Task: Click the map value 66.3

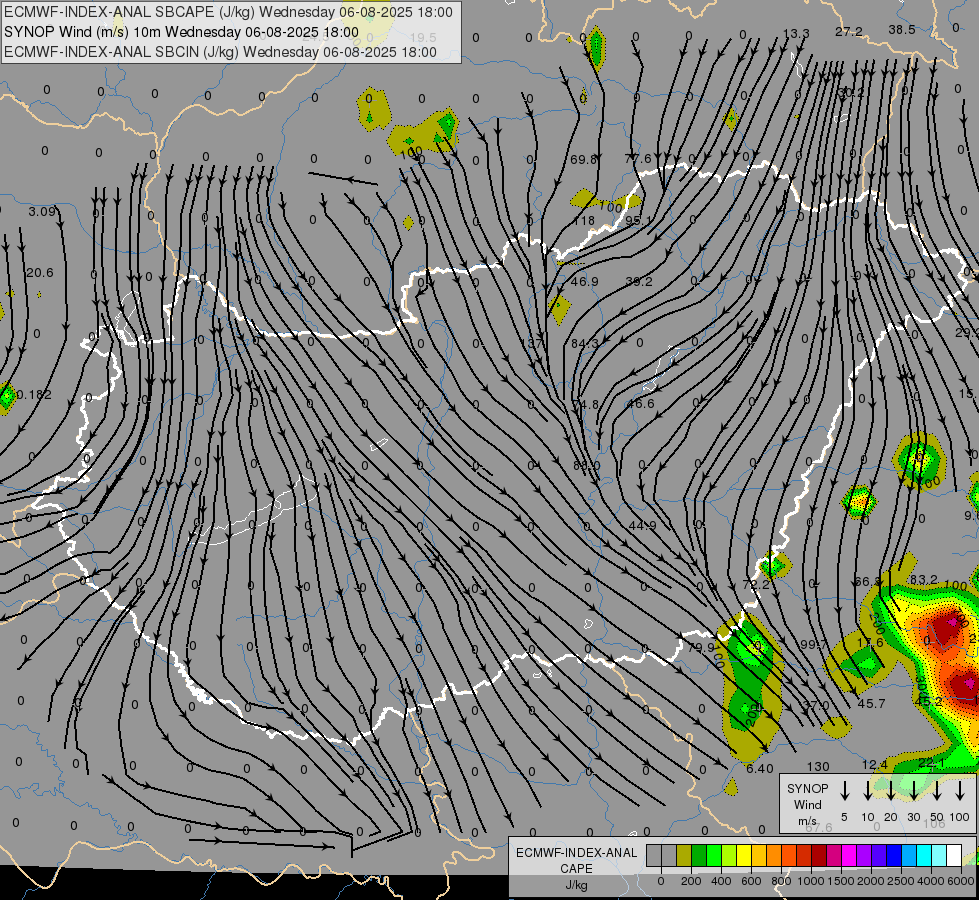Action: click(867, 582)
